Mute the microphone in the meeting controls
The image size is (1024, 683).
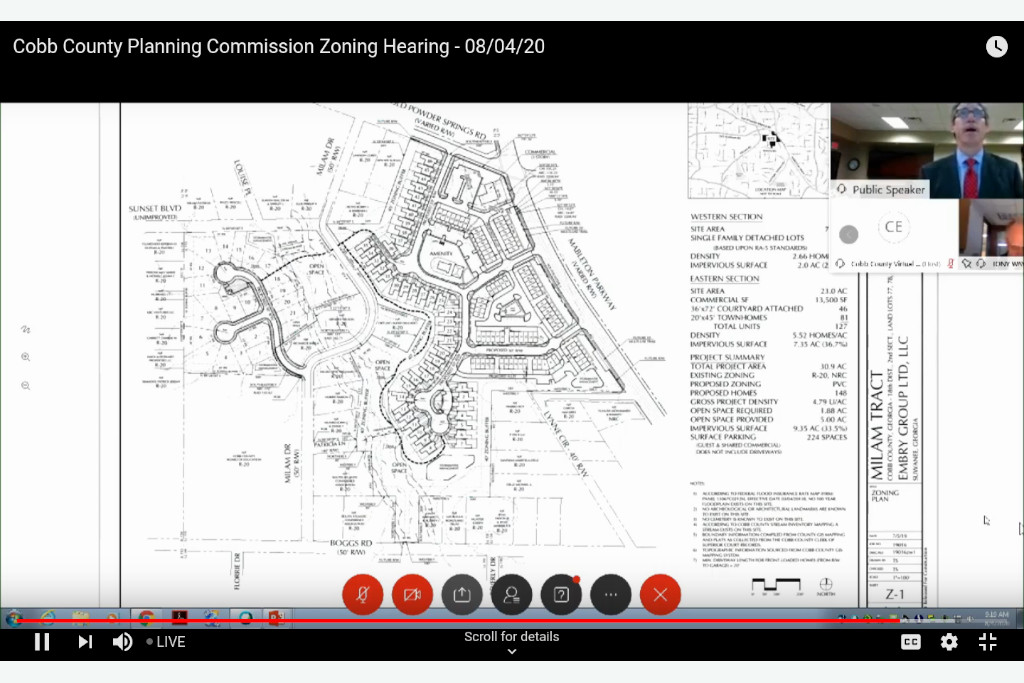tap(362, 594)
